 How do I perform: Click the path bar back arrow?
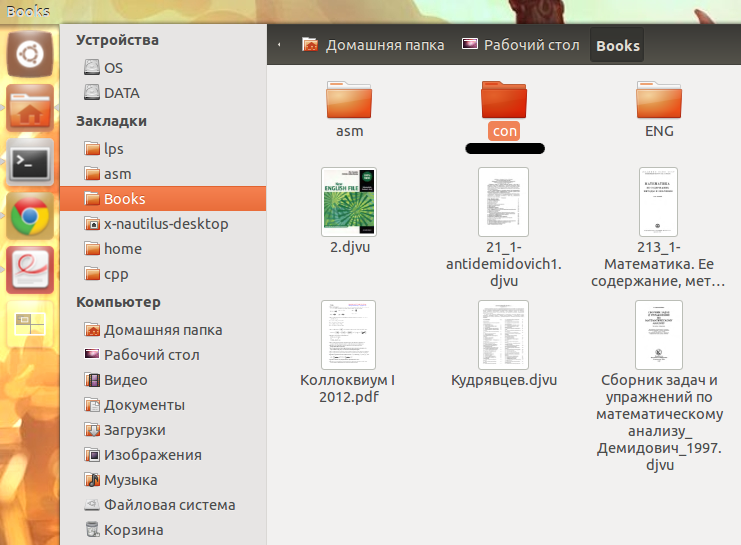coord(278,45)
